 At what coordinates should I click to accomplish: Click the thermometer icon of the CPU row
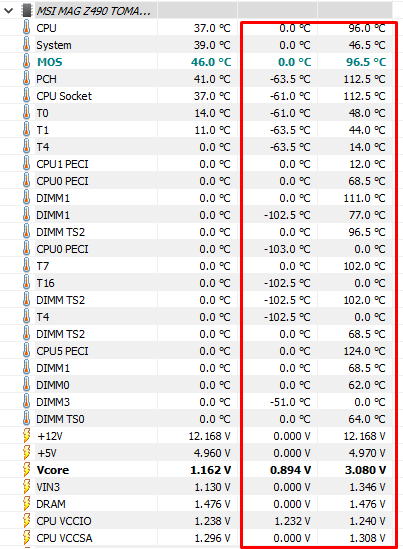pyautogui.click(x=27, y=28)
